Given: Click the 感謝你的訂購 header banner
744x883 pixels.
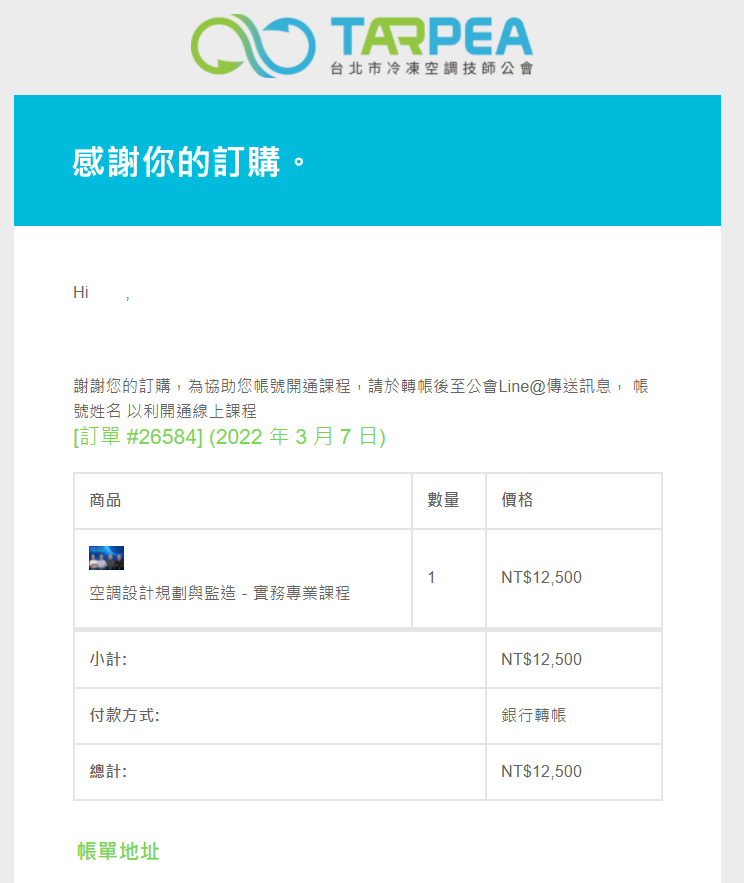Looking at the screenshot, I should pos(367,160).
